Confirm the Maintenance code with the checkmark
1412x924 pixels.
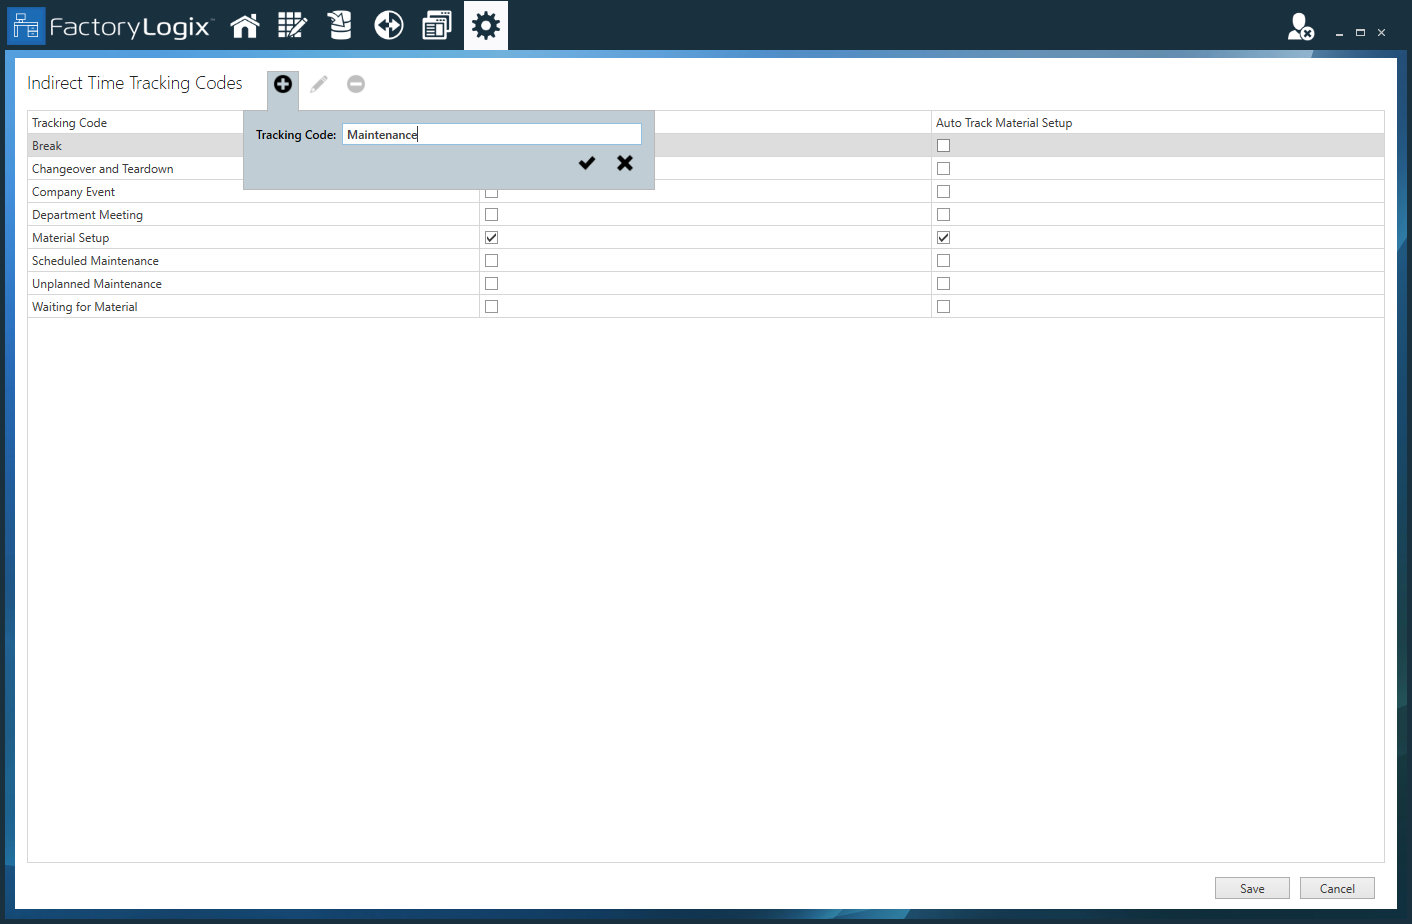pyautogui.click(x=586, y=162)
